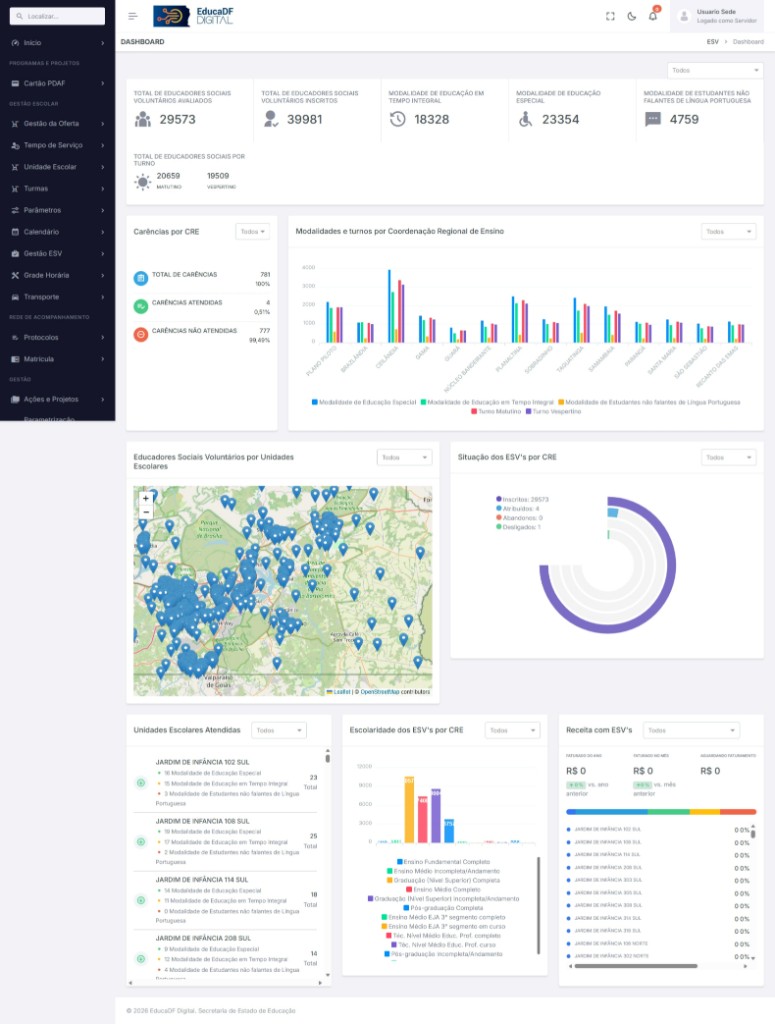This screenshot has height=1024, width=775.
Task: Open the Leaflet attribution link
Action: tap(341, 692)
